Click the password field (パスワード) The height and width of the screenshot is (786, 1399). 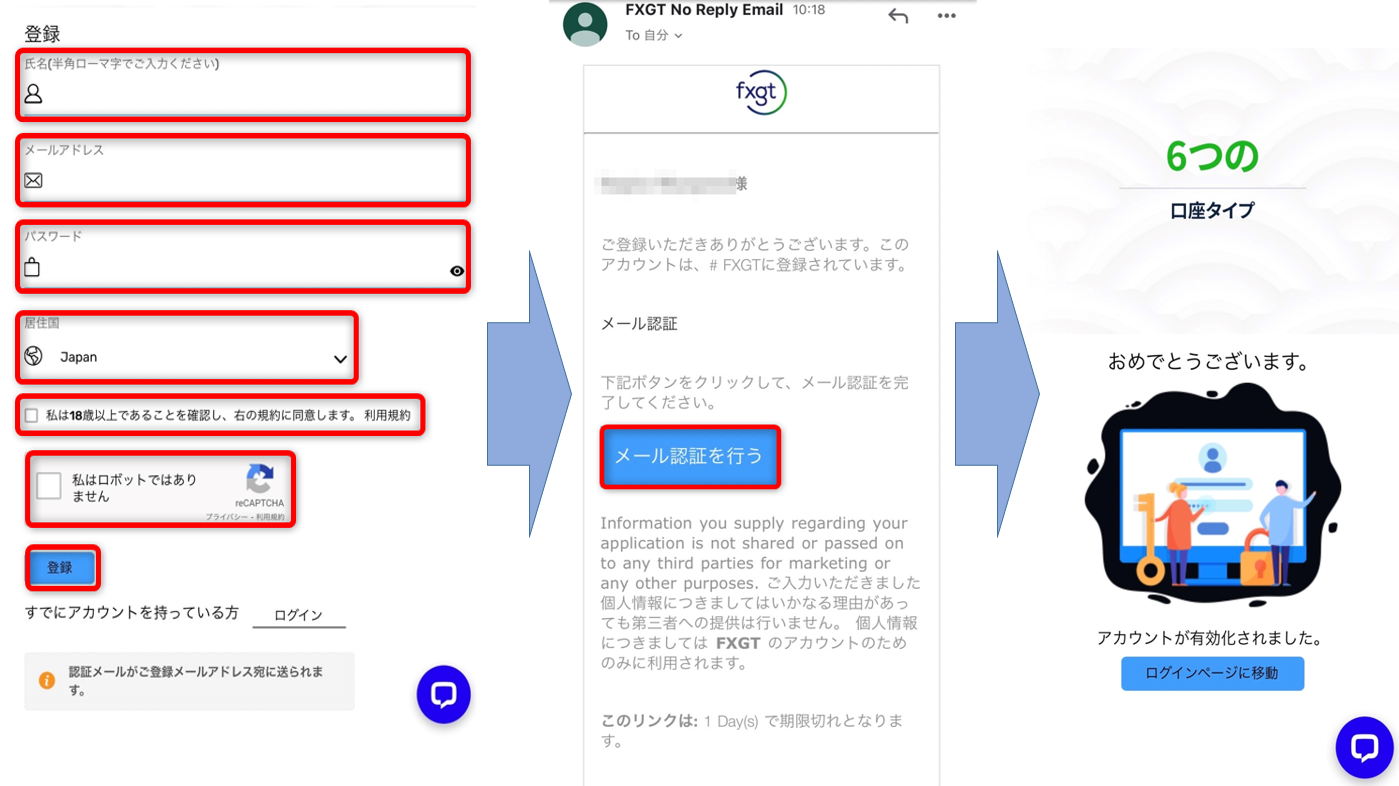(x=243, y=257)
